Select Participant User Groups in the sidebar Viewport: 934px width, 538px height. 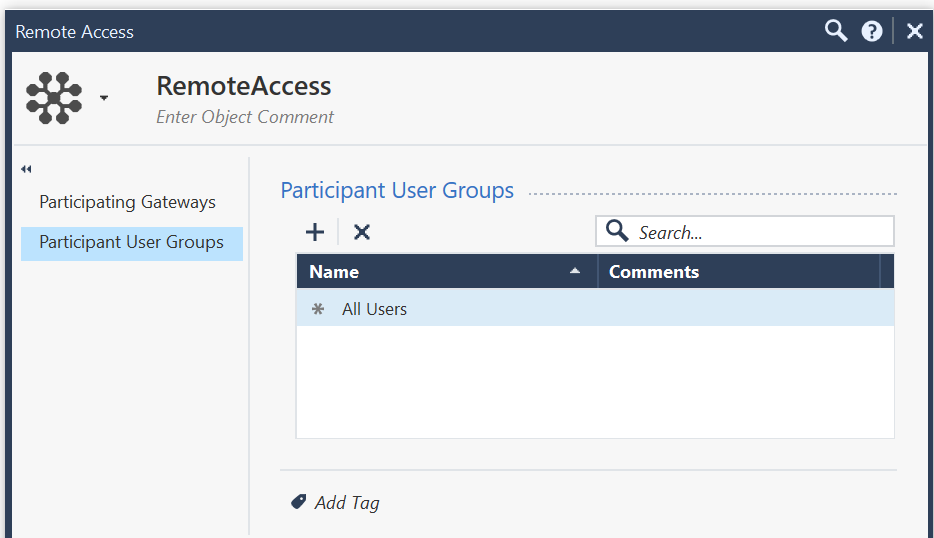point(131,243)
